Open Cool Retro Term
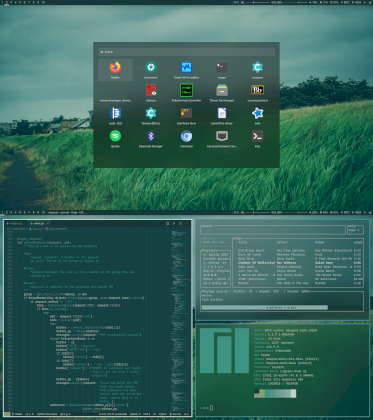This screenshot has width=373, height=420. click(x=186, y=116)
